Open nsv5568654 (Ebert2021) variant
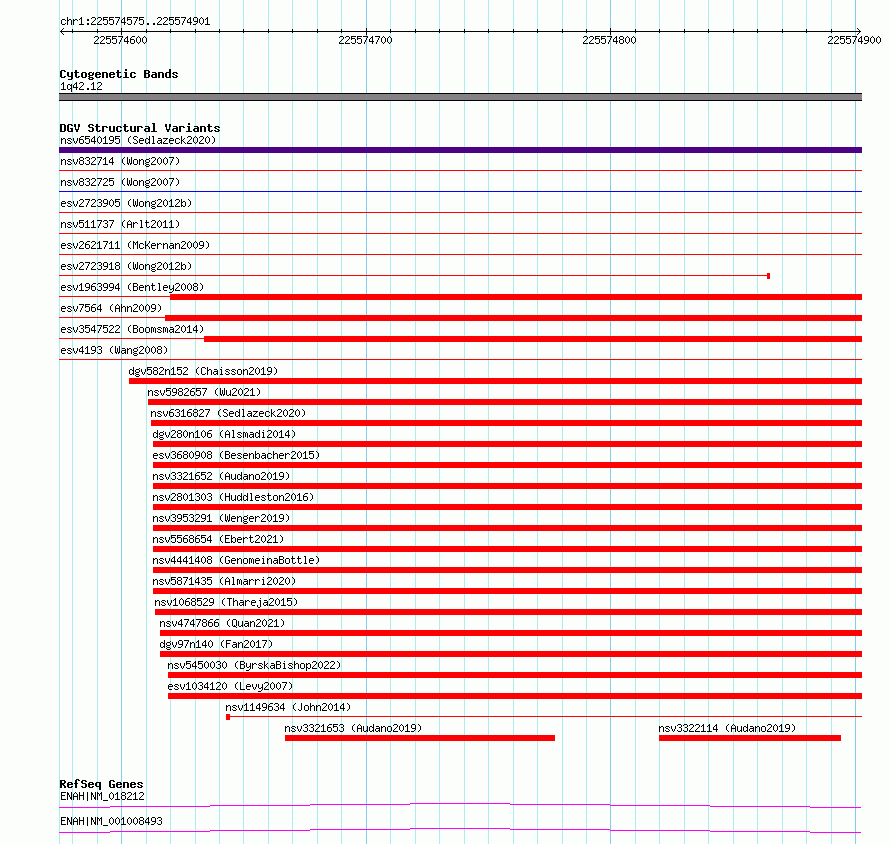The image size is (890, 844). click(x=218, y=539)
